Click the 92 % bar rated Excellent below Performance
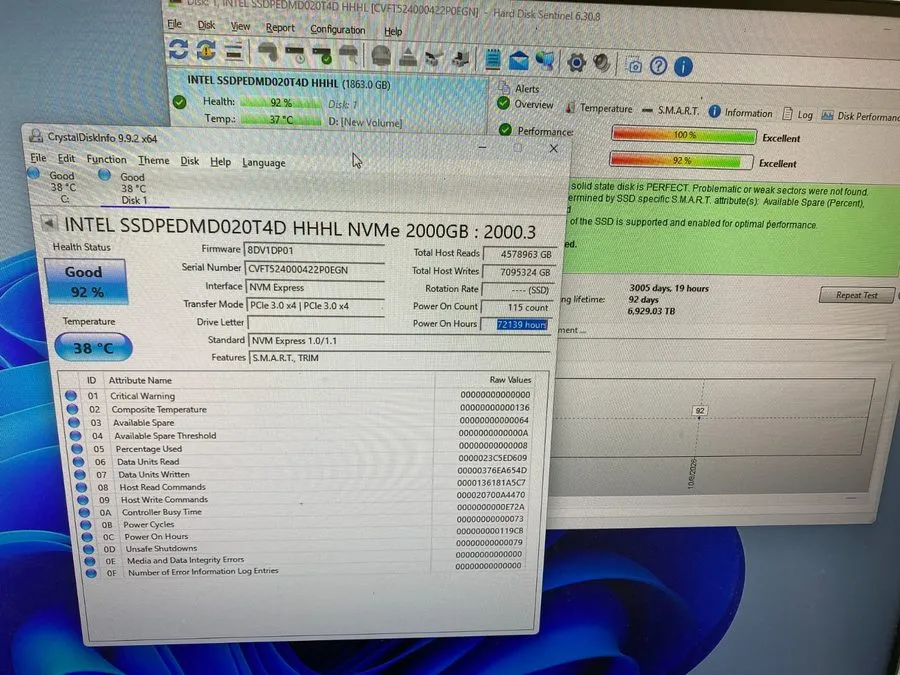 (681, 161)
